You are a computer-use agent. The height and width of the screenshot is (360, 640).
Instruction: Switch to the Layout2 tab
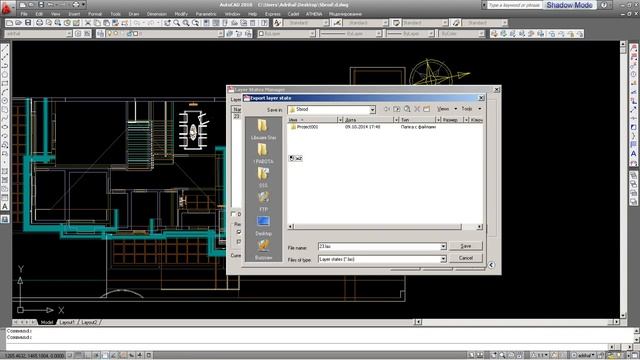(x=89, y=322)
